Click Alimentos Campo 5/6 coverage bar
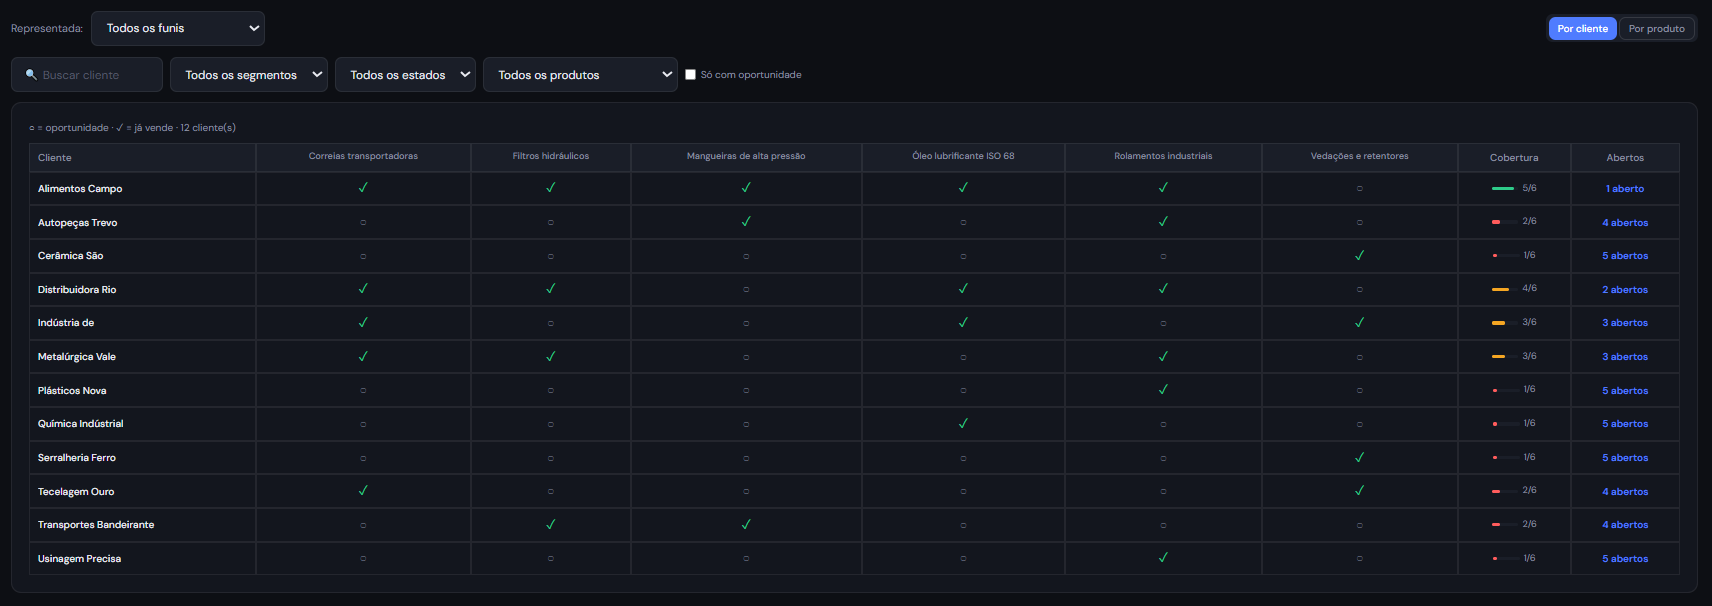This screenshot has height=606, width=1712. tap(1503, 188)
